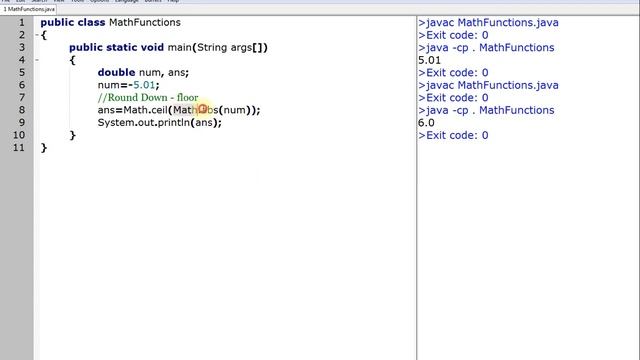Click the 6.0 result in the output pane
The height and width of the screenshot is (360, 640).
point(426,122)
